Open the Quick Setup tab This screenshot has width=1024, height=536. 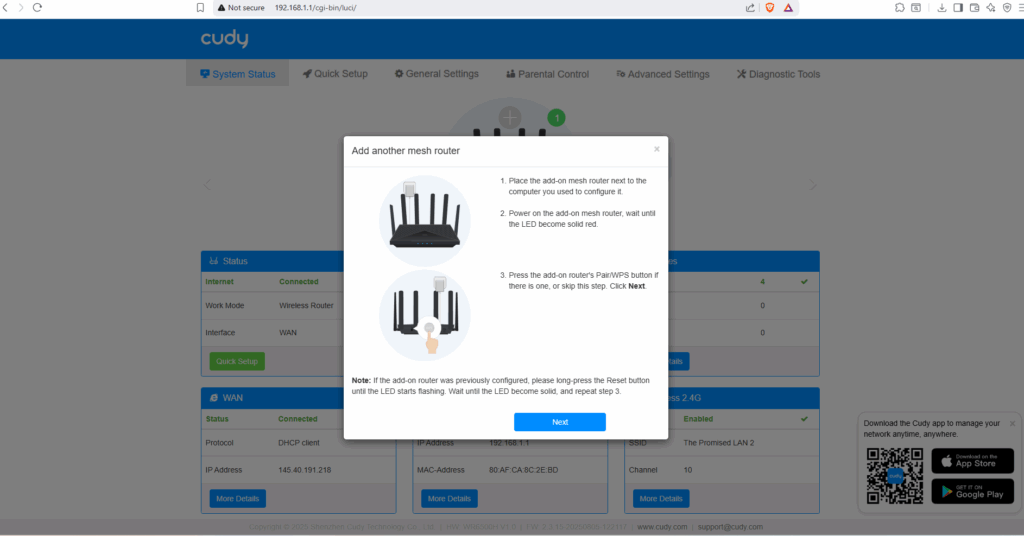click(x=335, y=74)
